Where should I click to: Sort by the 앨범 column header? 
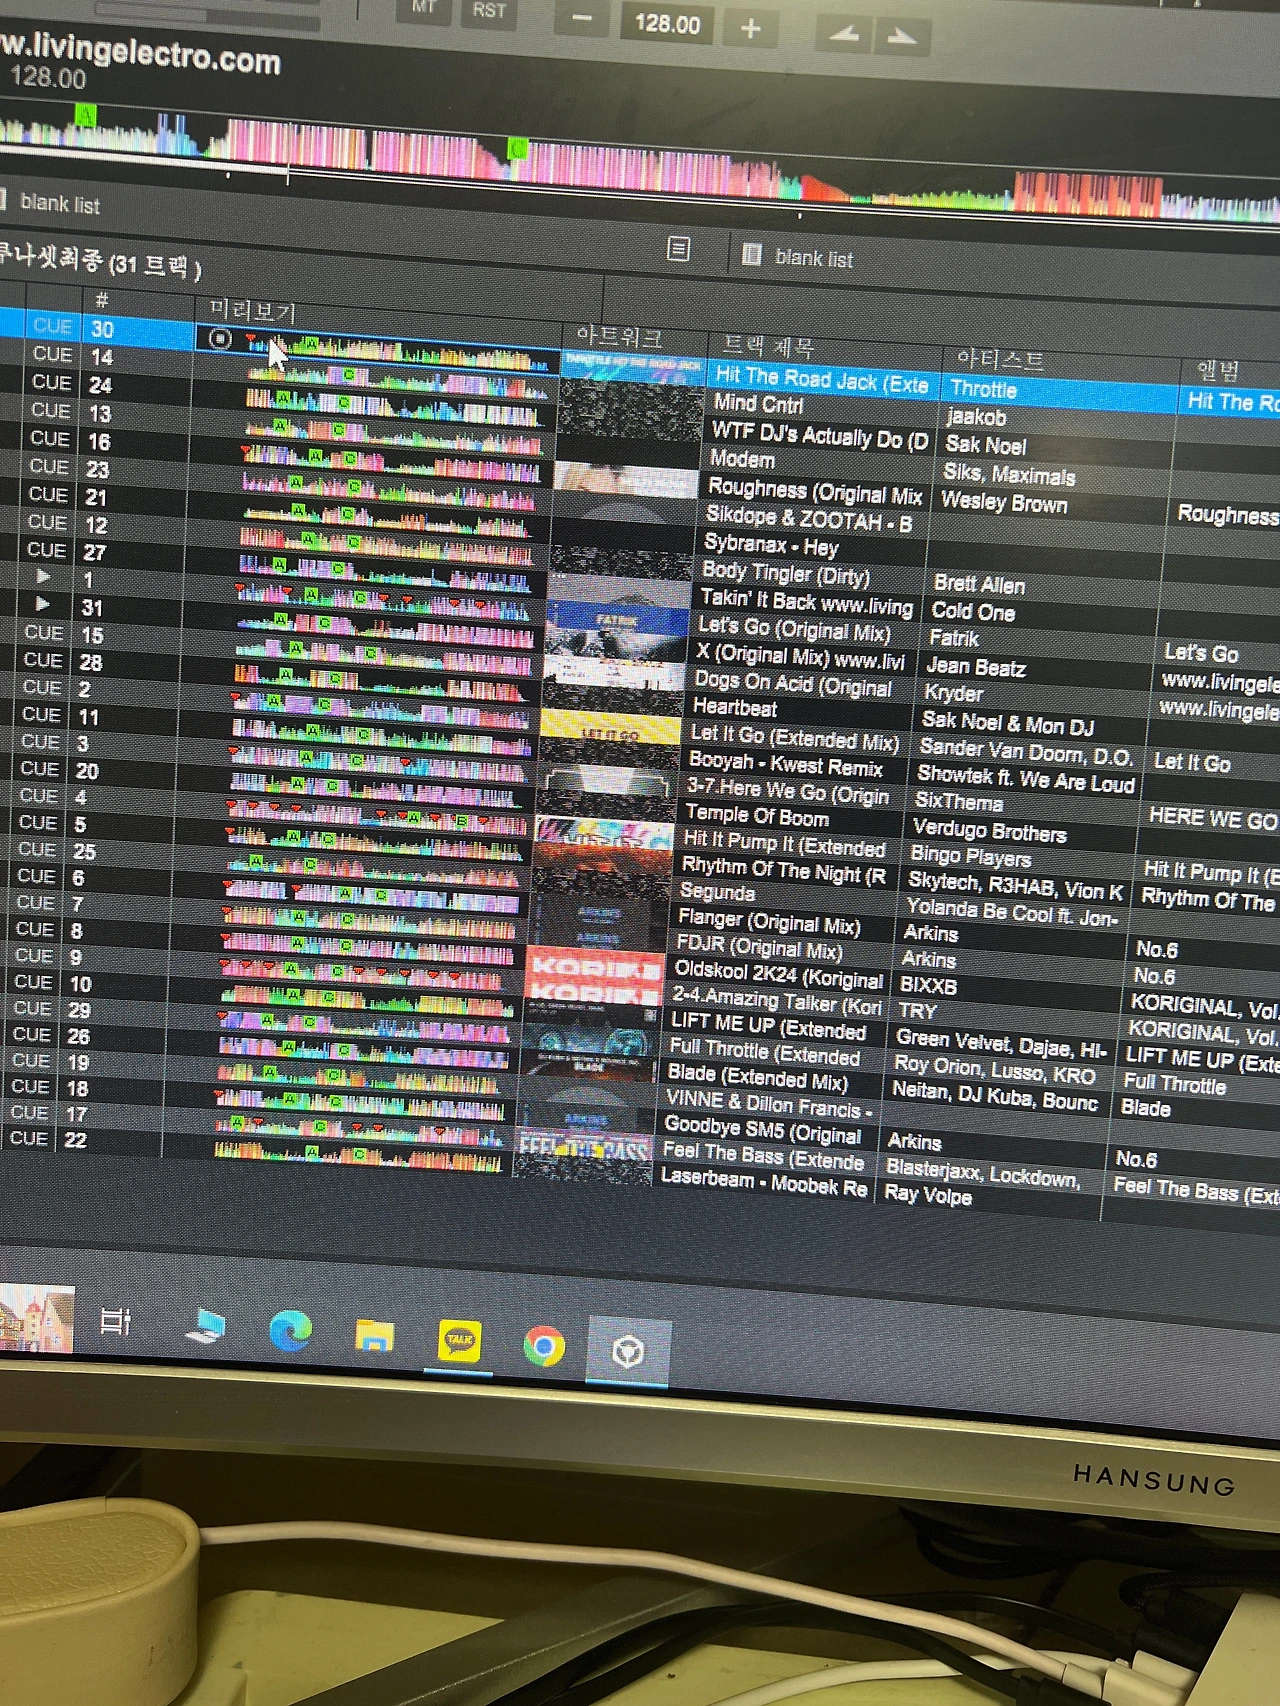point(1217,371)
